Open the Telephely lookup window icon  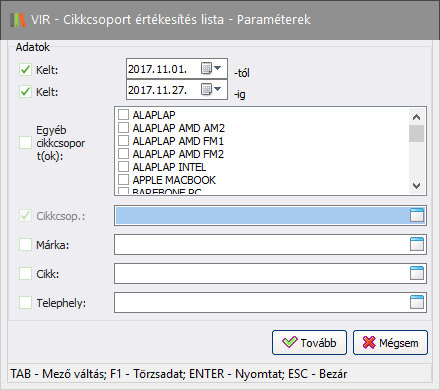(x=417, y=302)
